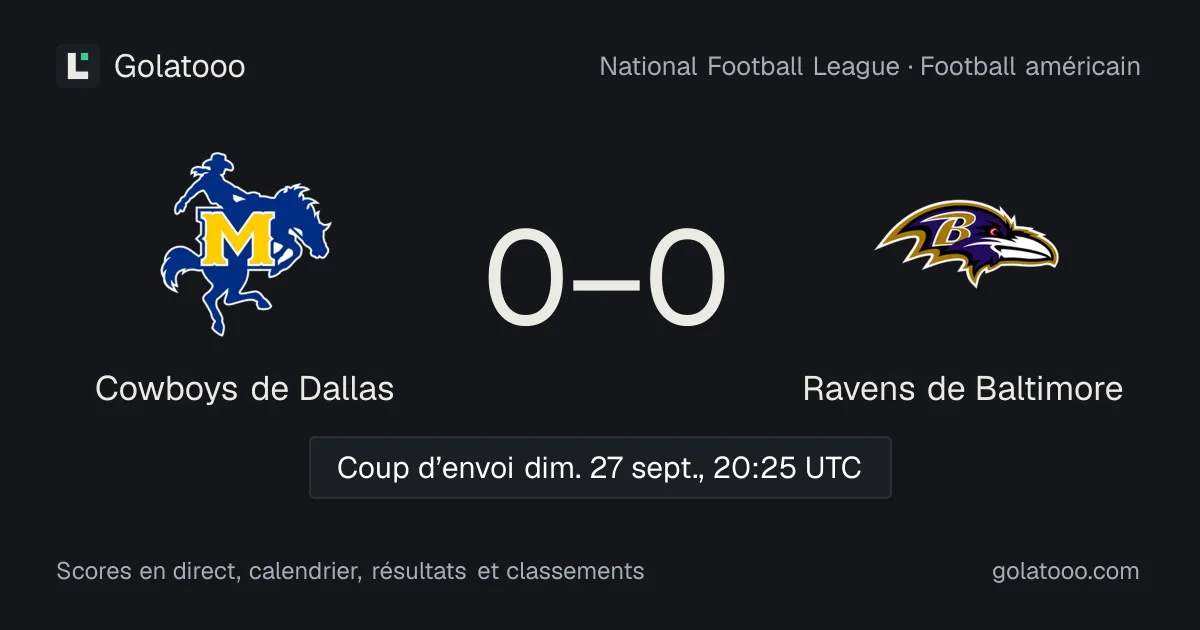Screen dimensions: 1200x630
Task: Click the Coup d'envoi kickoff box
Action: tap(600, 467)
